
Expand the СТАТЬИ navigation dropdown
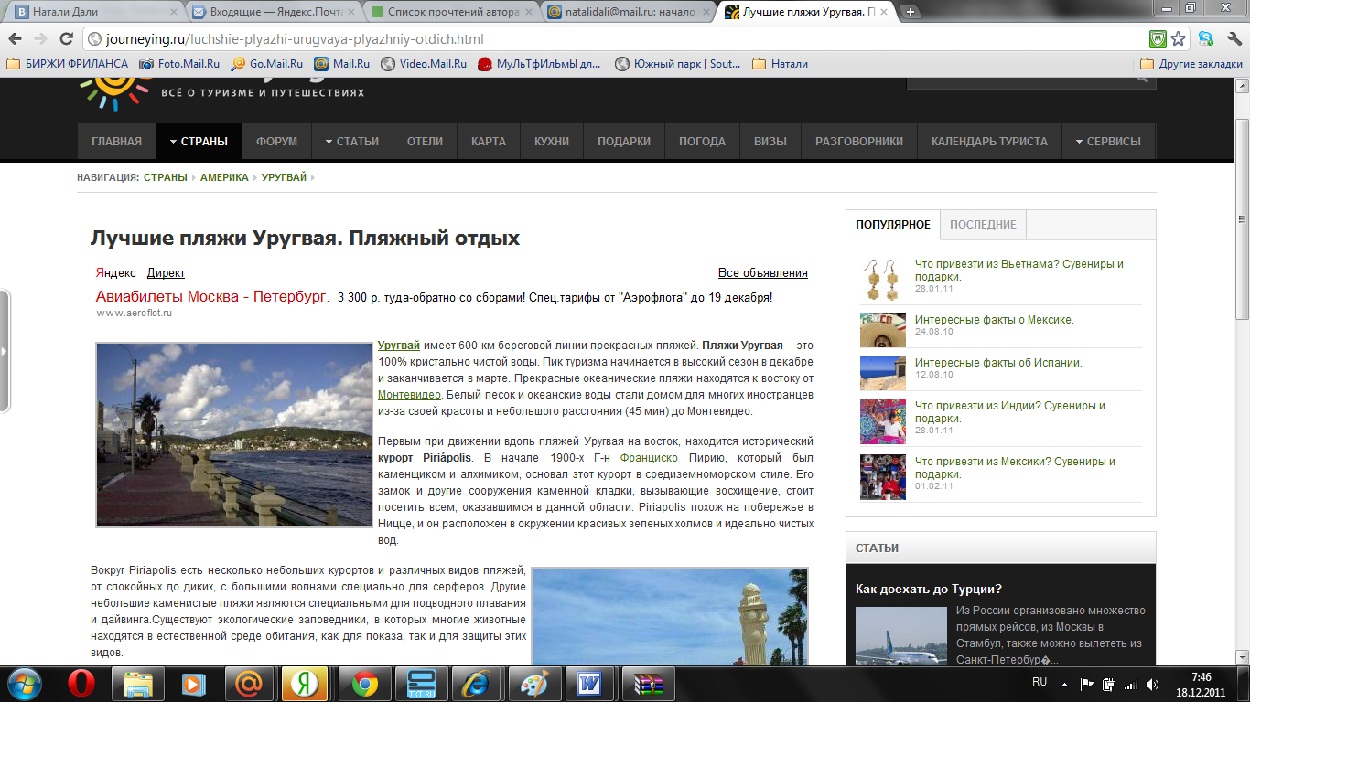(x=352, y=141)
